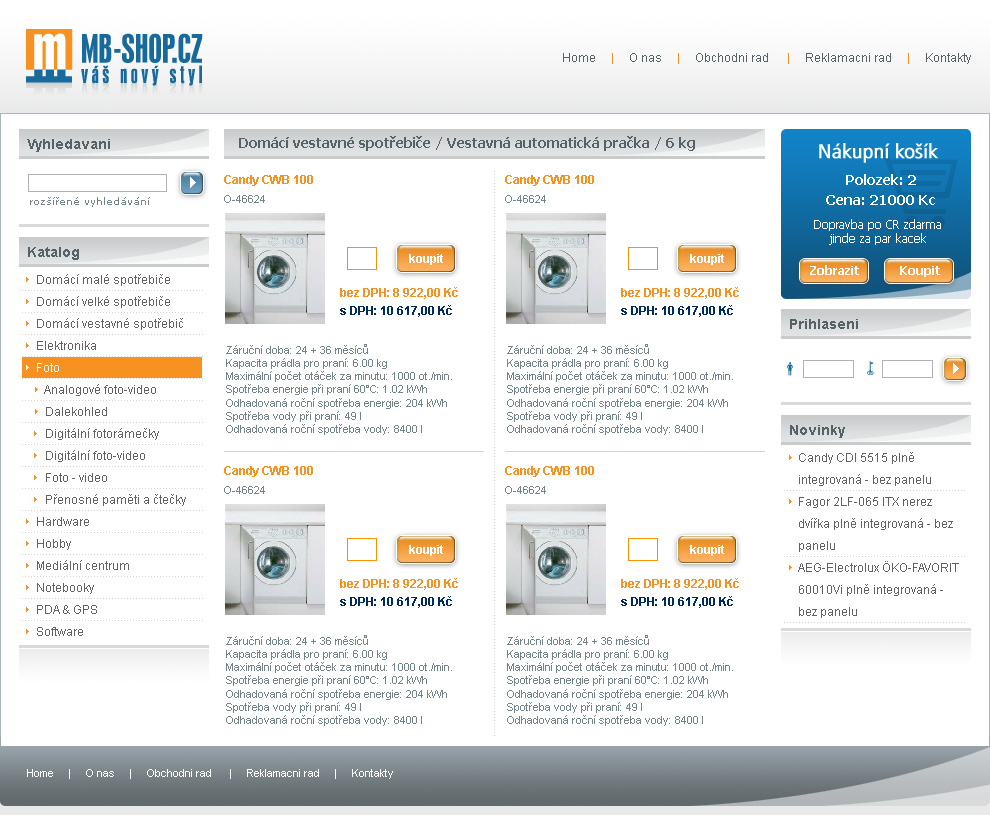Click the username field in the Prihlaseni panel
The image size is (990, 815).
click(x=828, y=369)
